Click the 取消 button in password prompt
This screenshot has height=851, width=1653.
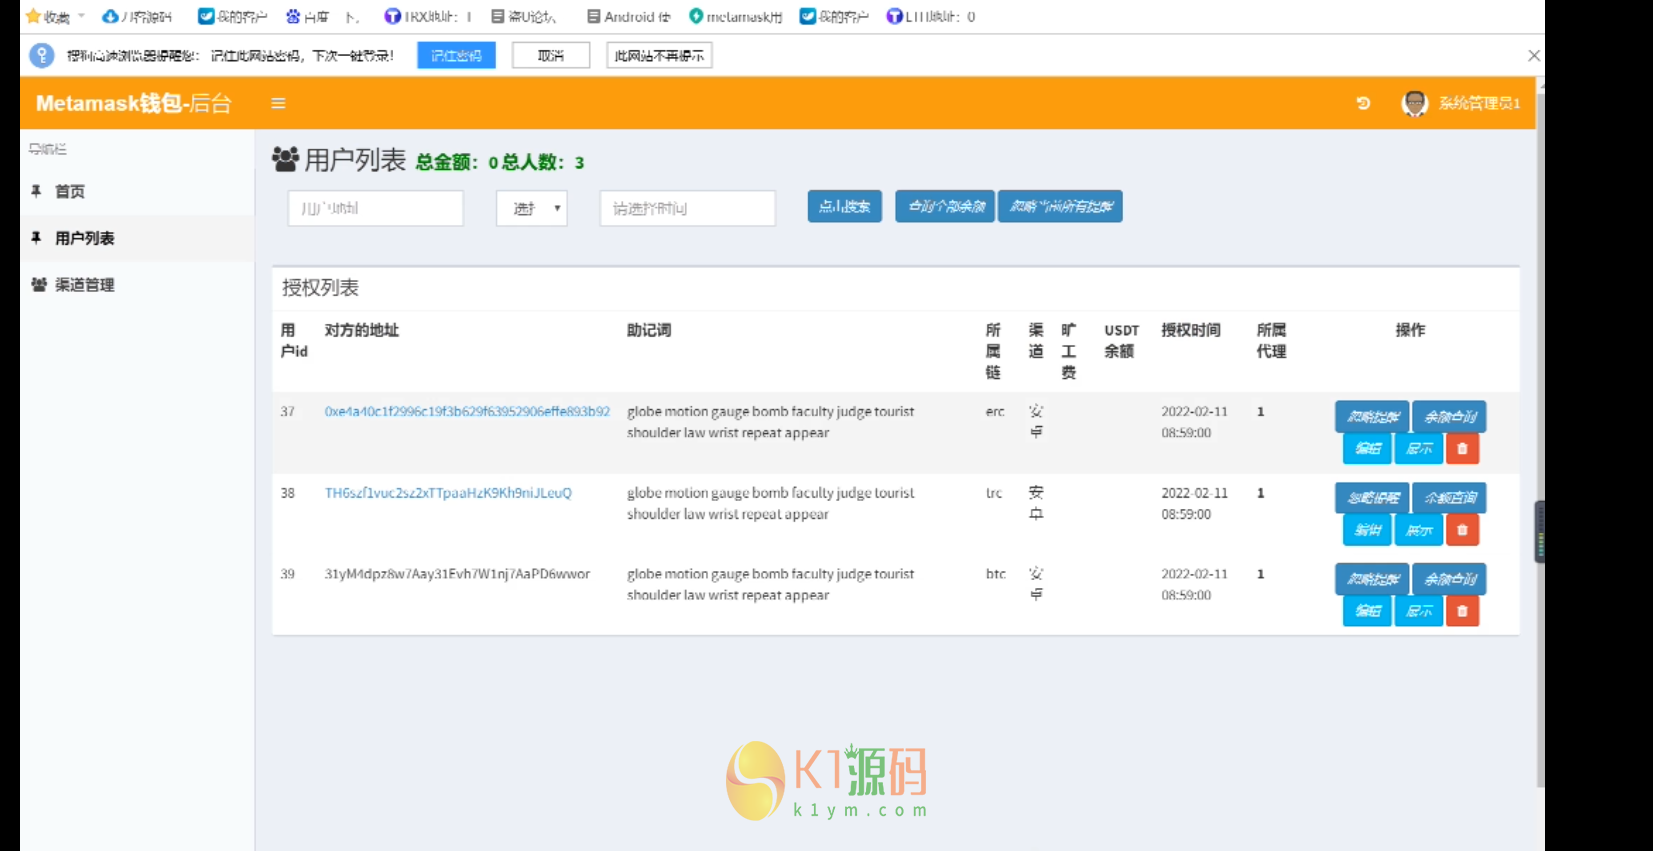tap(551, 56)
